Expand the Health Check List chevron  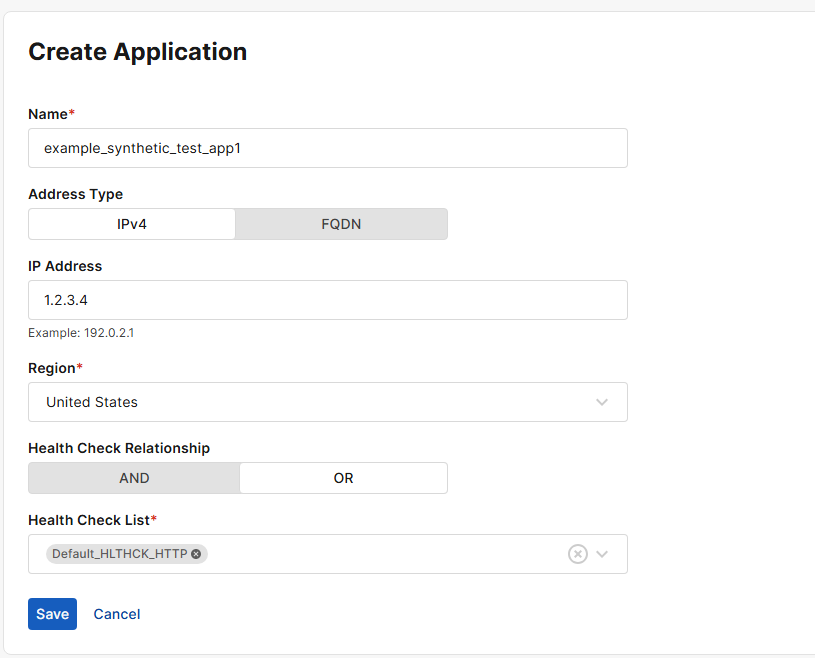point(602,554)
